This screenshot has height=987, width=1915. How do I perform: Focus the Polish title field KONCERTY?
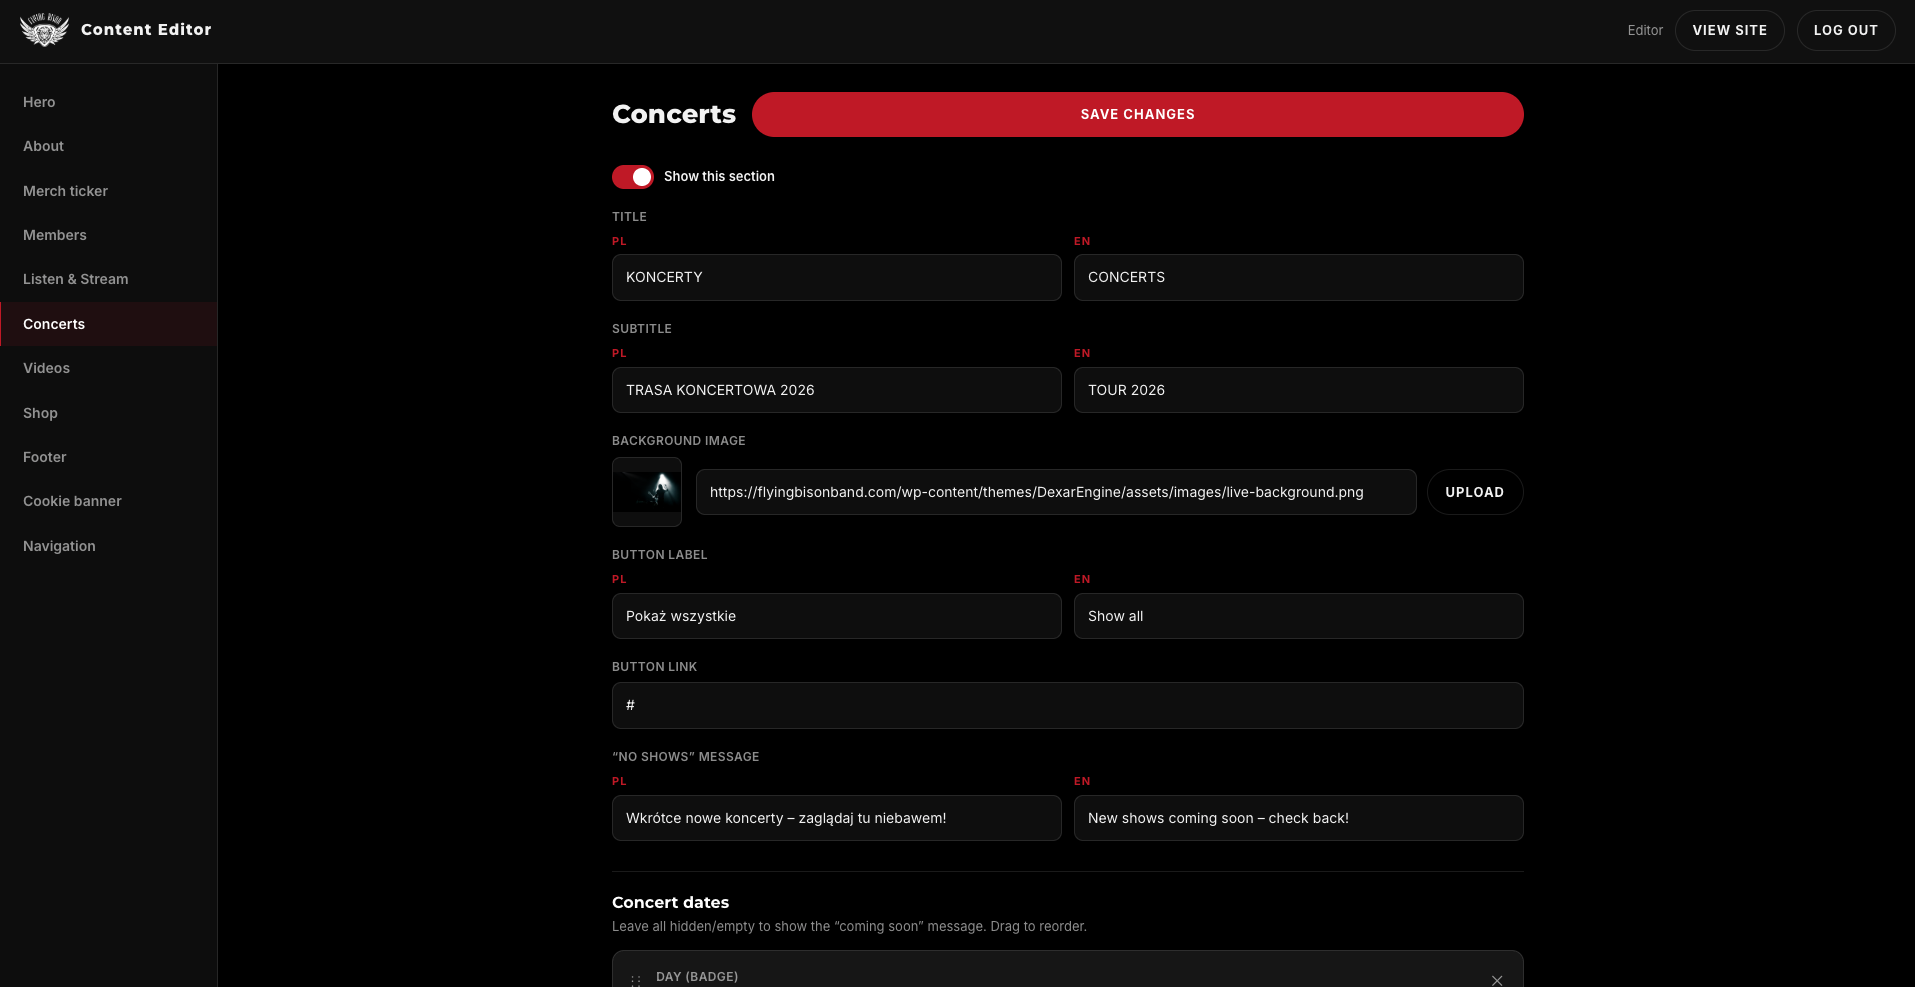point(837,277)
